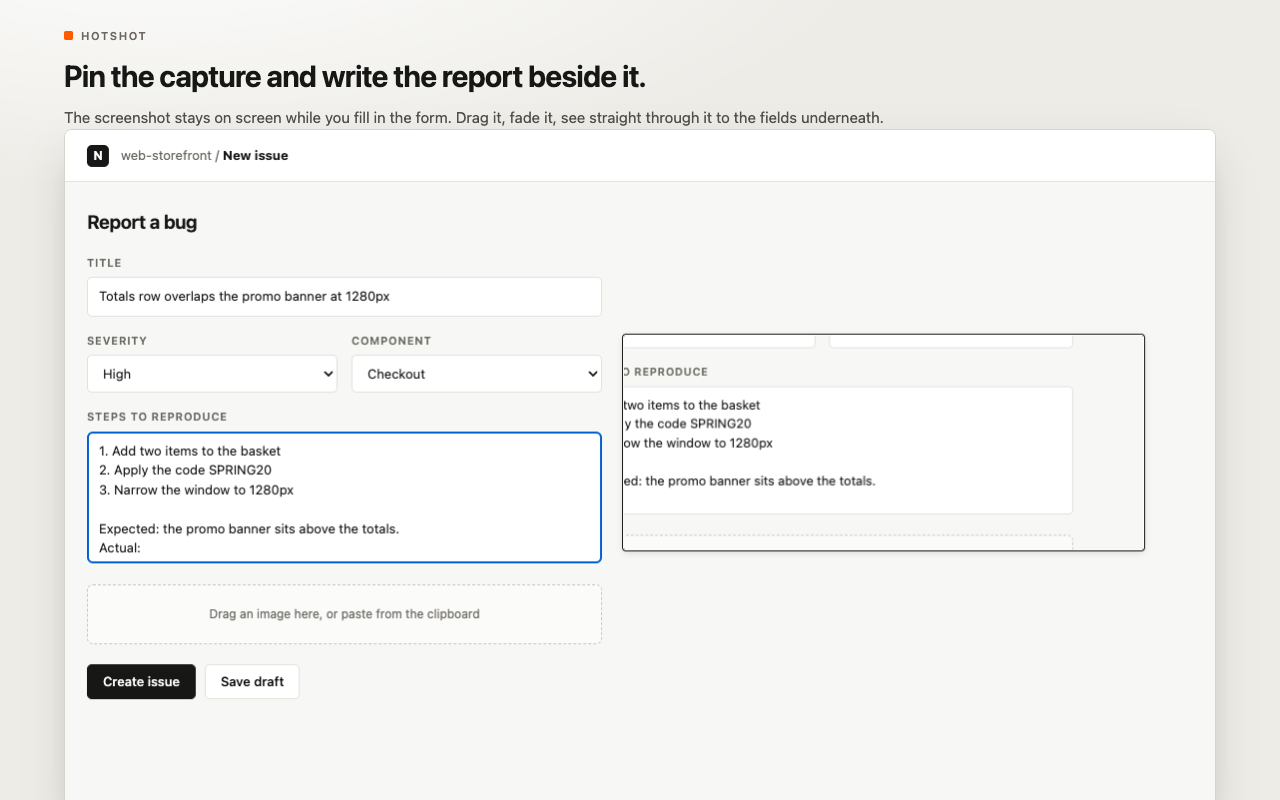Click the 'Actual:' line in the steps
Viewport: 1280px width, 800px height.
pyautogui.click(x=120, y=548)
